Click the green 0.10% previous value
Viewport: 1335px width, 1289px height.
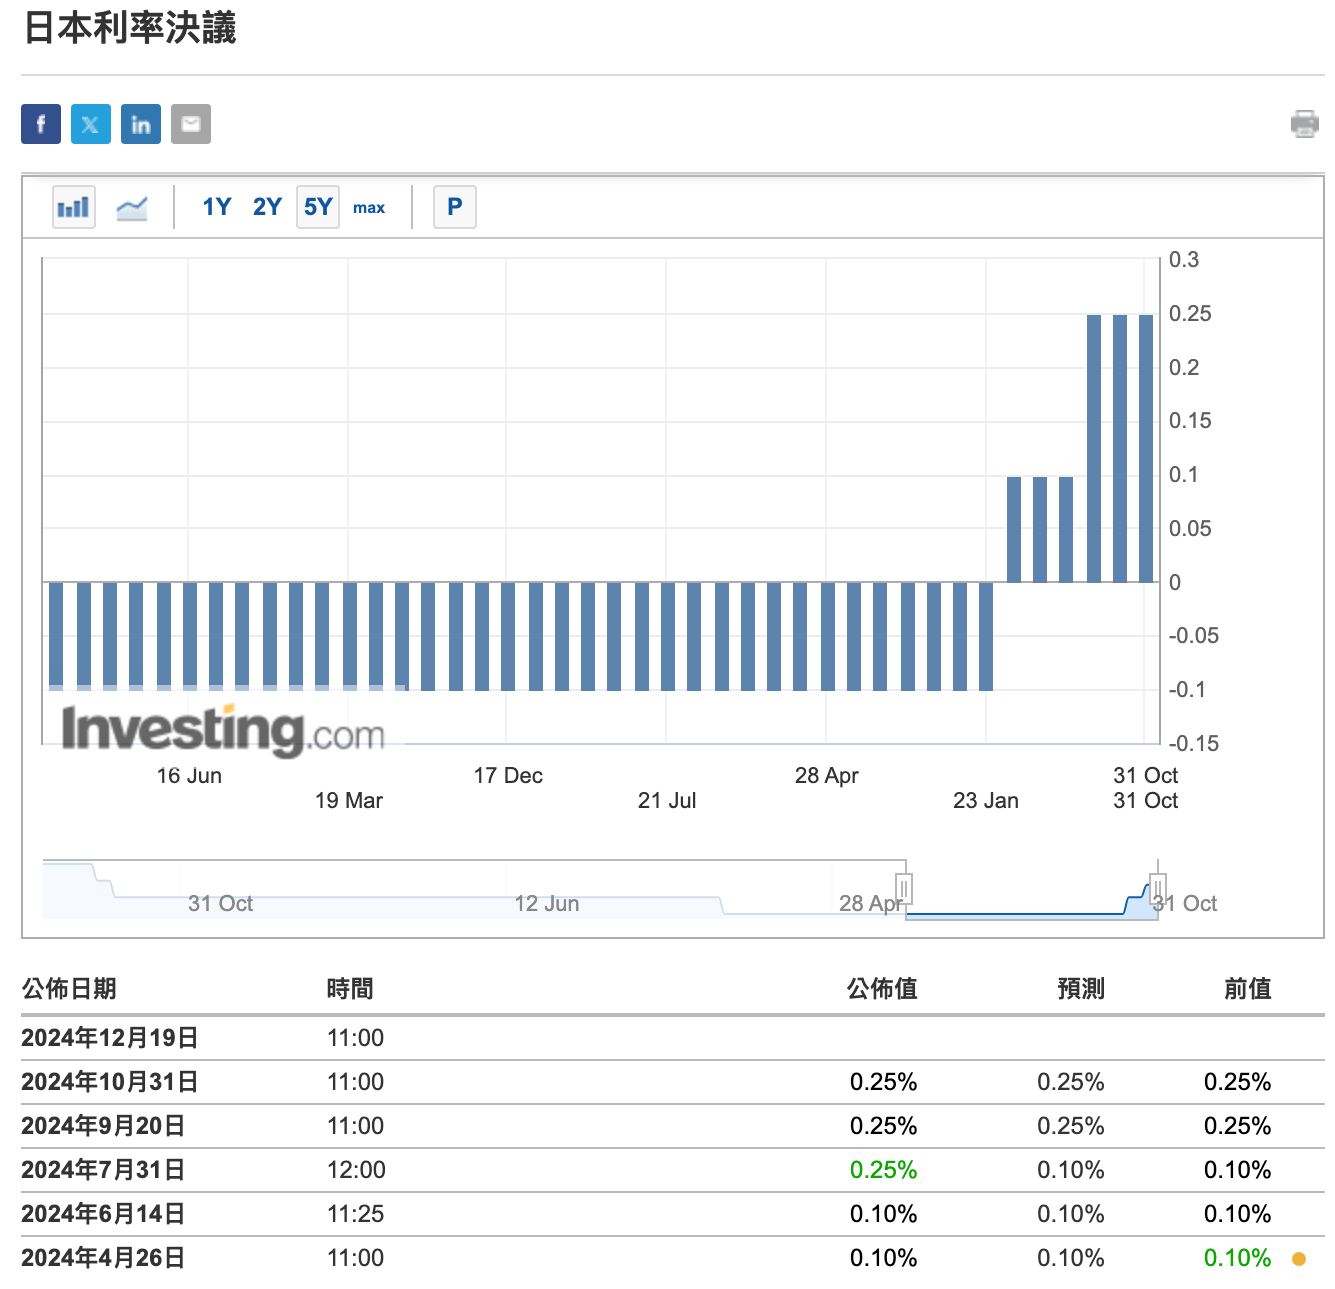coord(1238,1258)
